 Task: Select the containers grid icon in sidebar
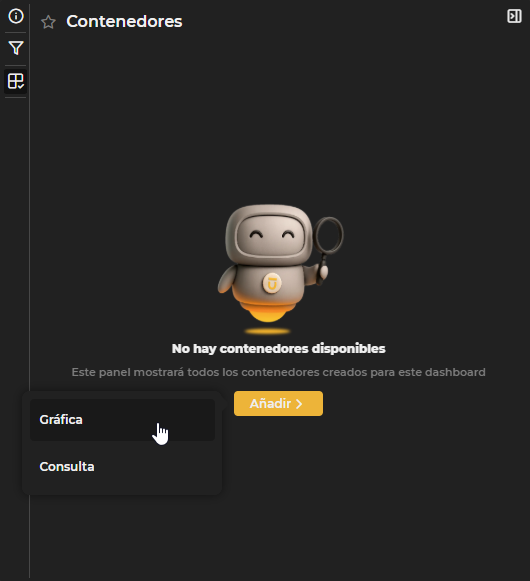16,81
